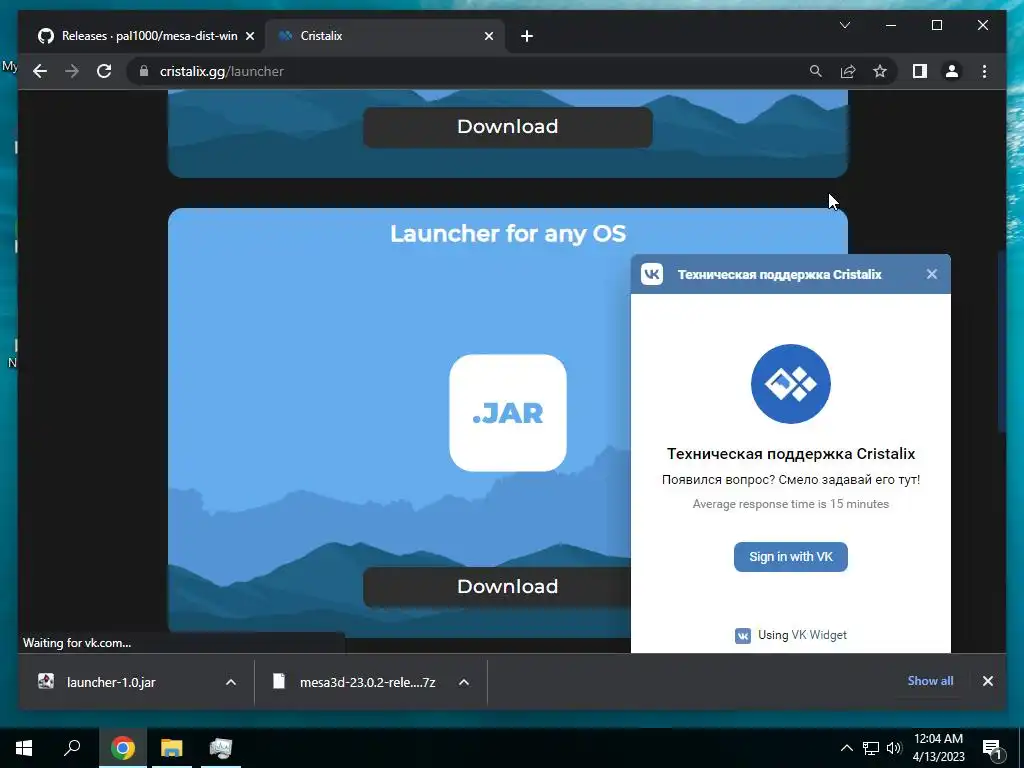The width and height of the screenshot is (1024, 768).
Task: Download the .JAR launcher for any OS
Action: [x=497, y=586]
